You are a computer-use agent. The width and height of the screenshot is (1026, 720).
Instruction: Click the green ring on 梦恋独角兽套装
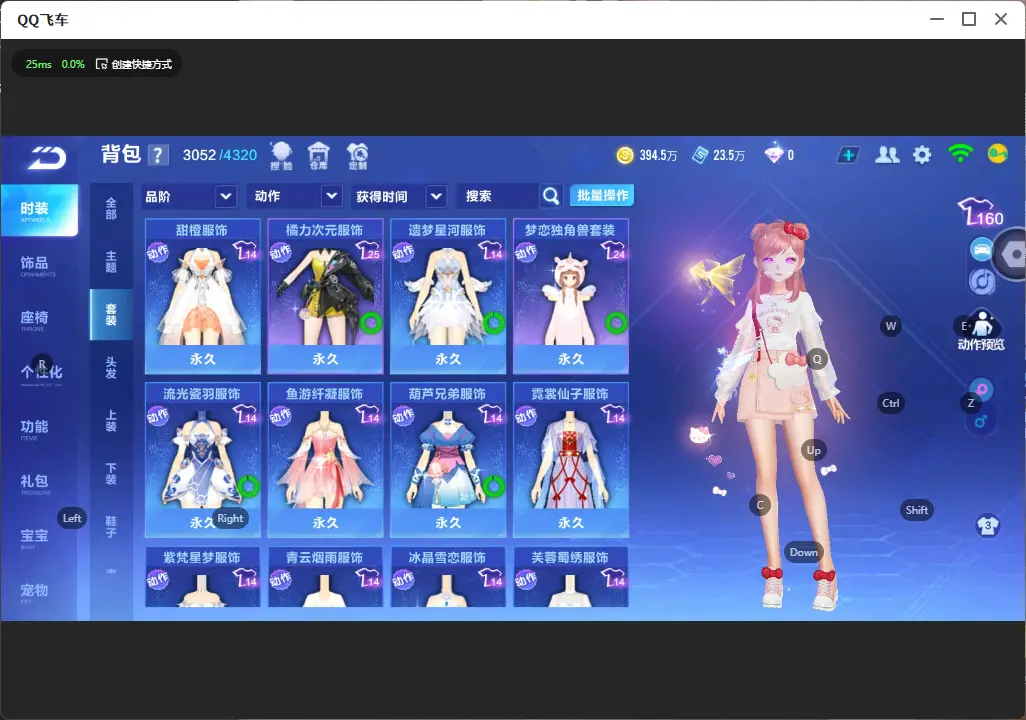pyautogui.click(x=616, y=322)
